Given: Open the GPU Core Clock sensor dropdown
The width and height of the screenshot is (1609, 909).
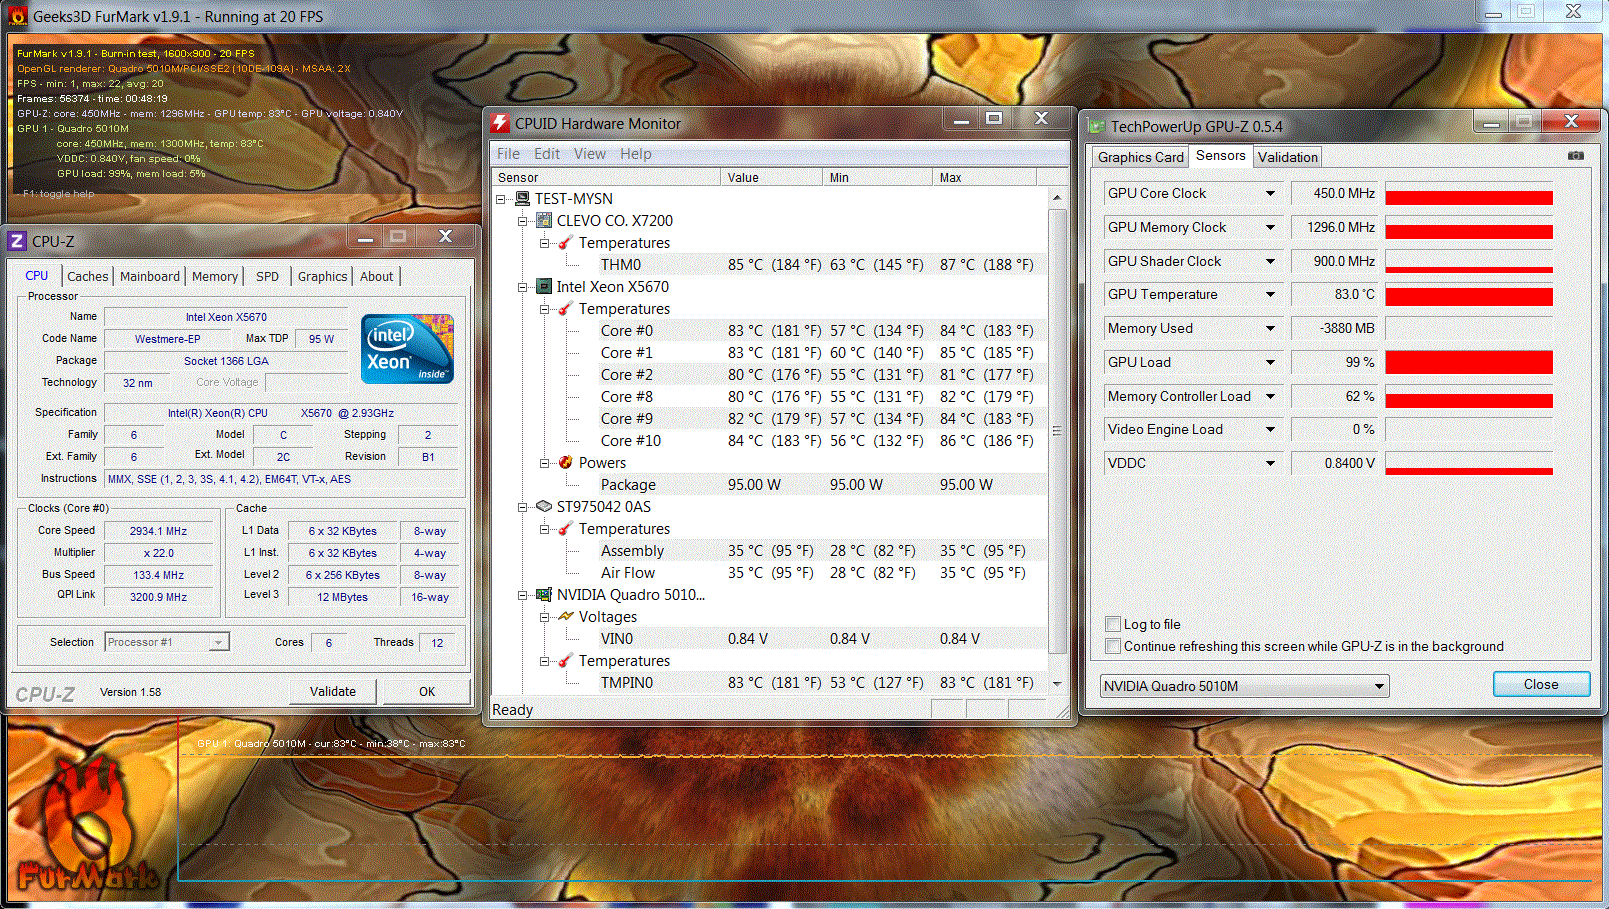Looking at the screenshot, I should click(1270, 194).
